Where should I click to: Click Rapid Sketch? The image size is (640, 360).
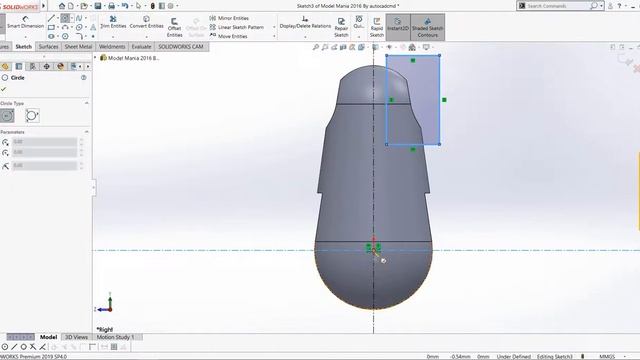pos(377,27)
